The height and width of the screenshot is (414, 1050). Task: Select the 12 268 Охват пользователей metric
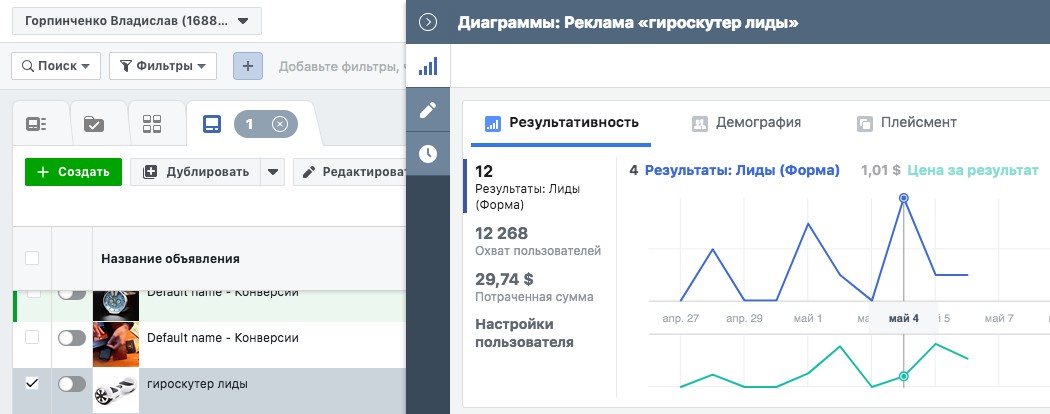(x=538, y=242)
